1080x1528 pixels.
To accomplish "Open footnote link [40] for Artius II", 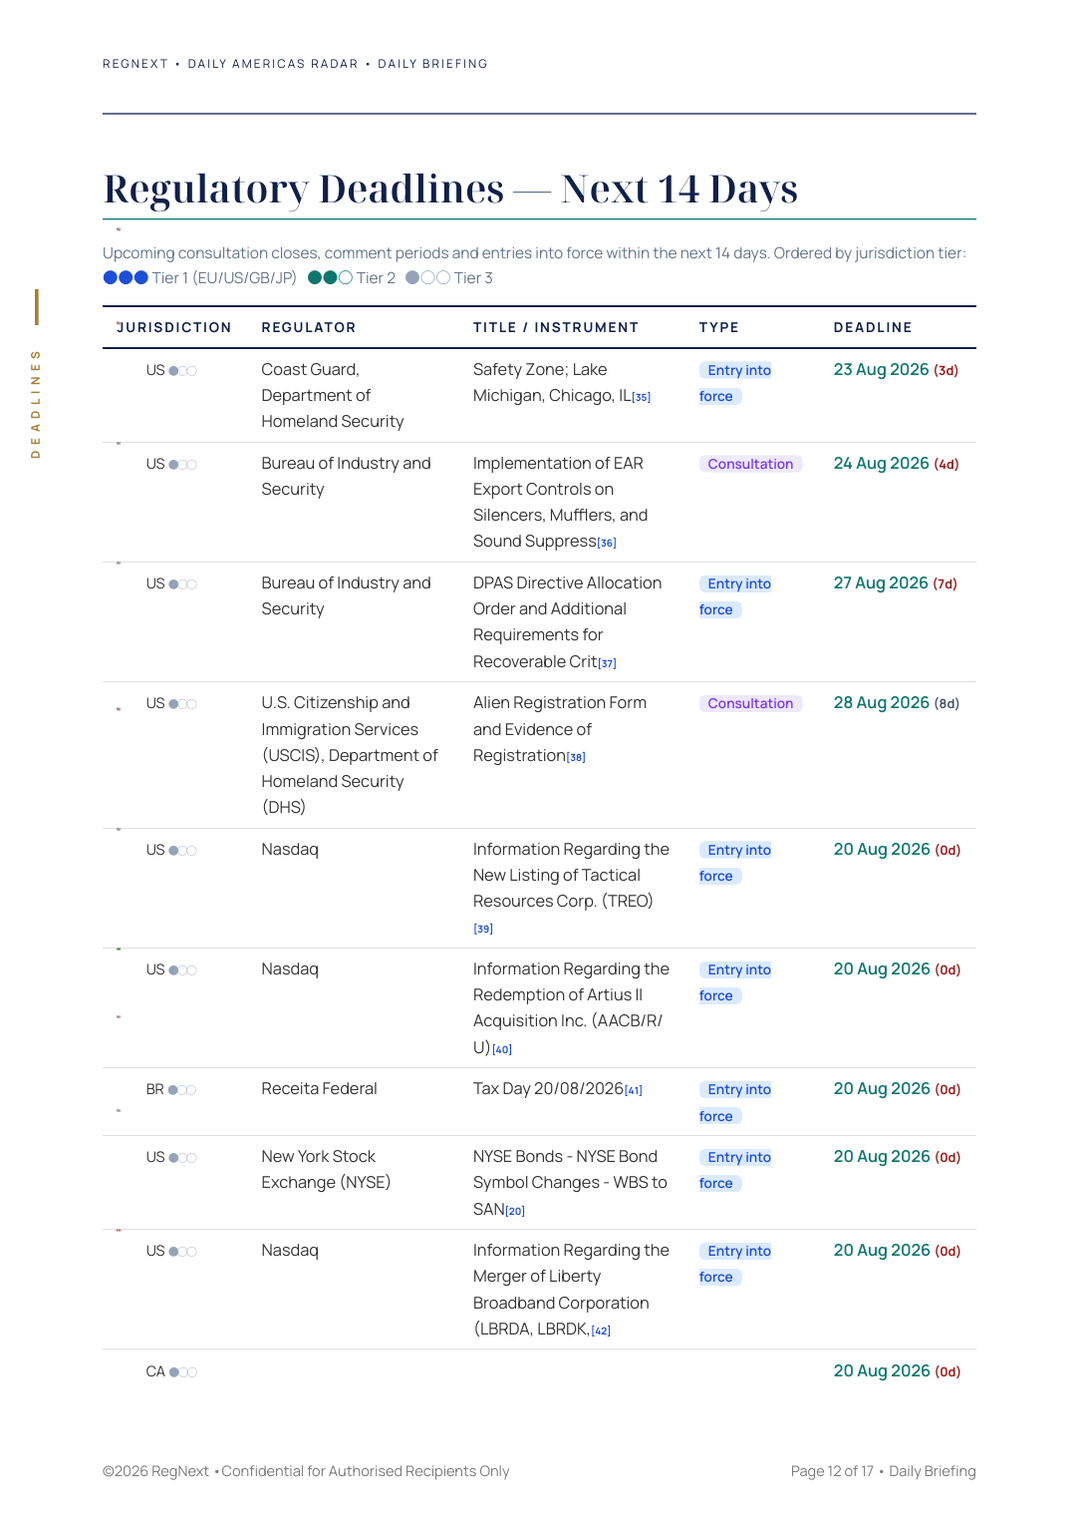I will click(502, 1049).
